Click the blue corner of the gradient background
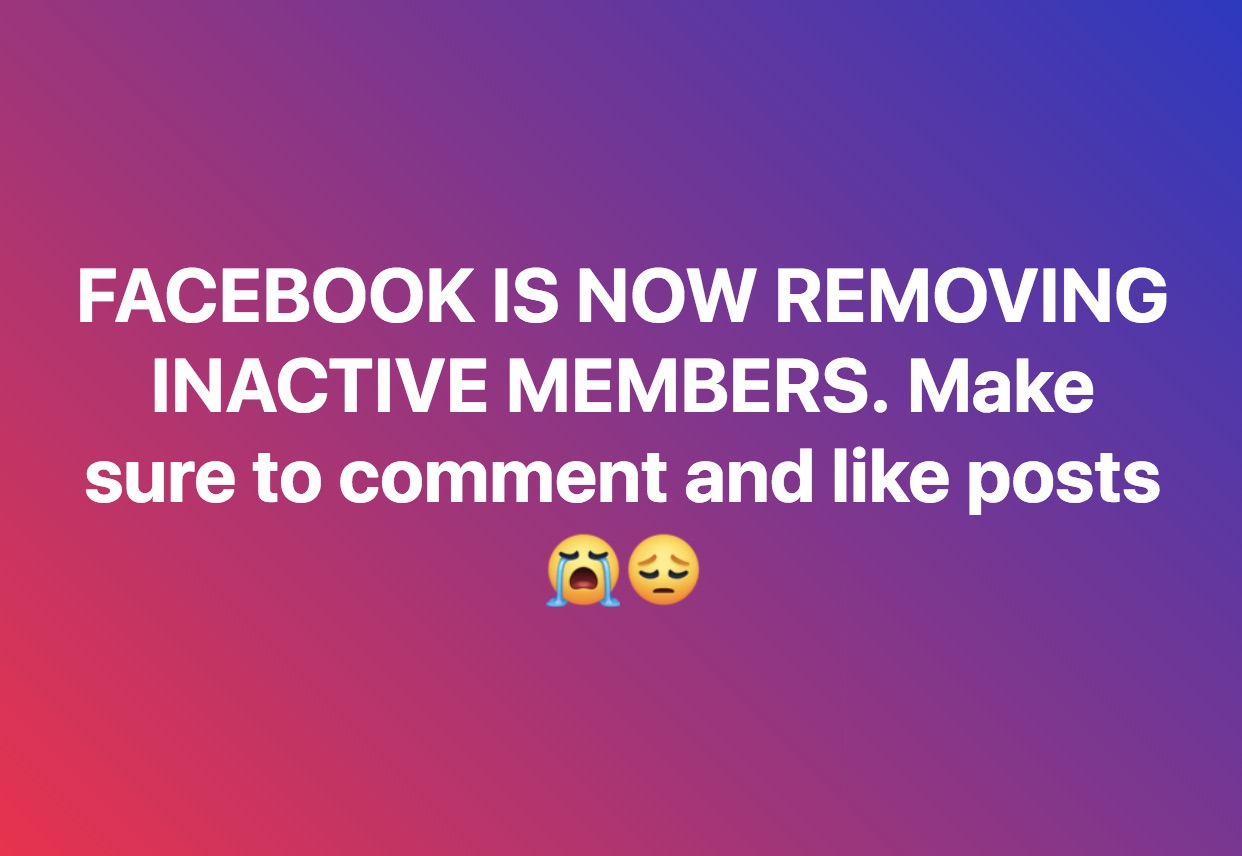 coord(1215,25)
